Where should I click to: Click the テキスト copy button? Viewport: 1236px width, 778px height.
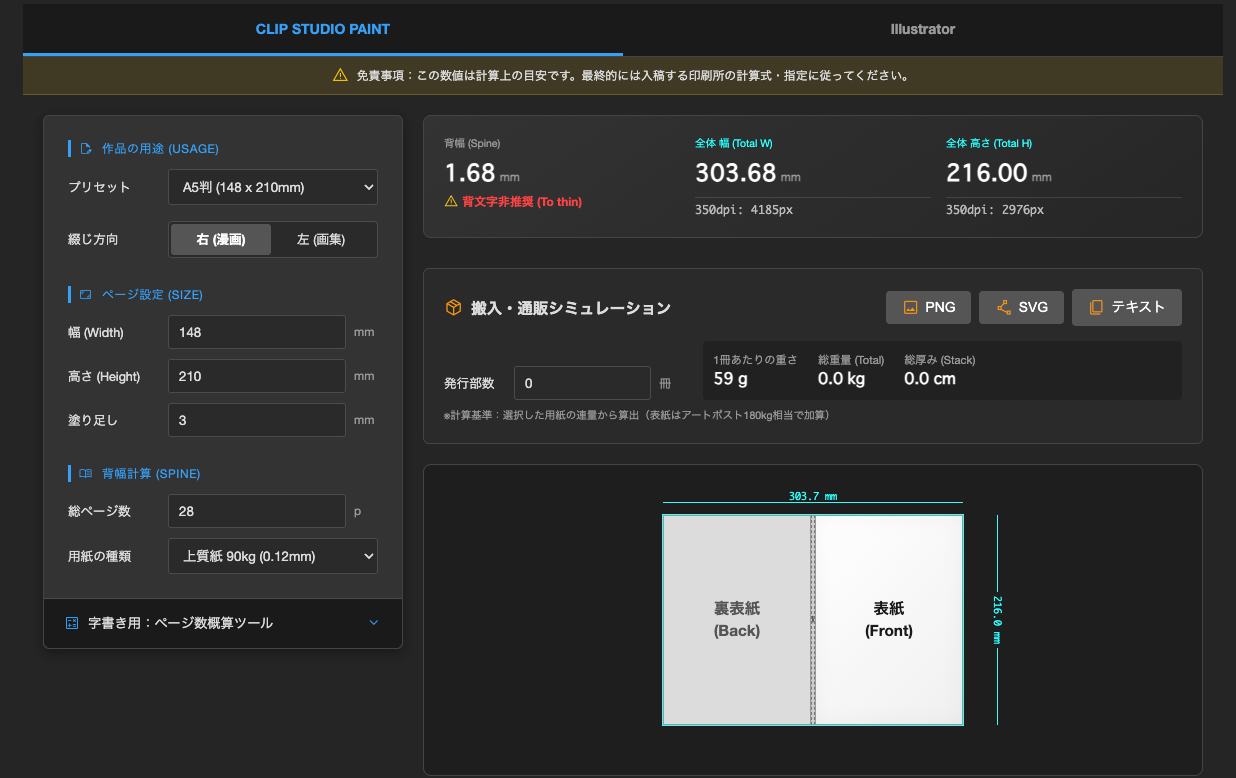(x=1126, y=308)
